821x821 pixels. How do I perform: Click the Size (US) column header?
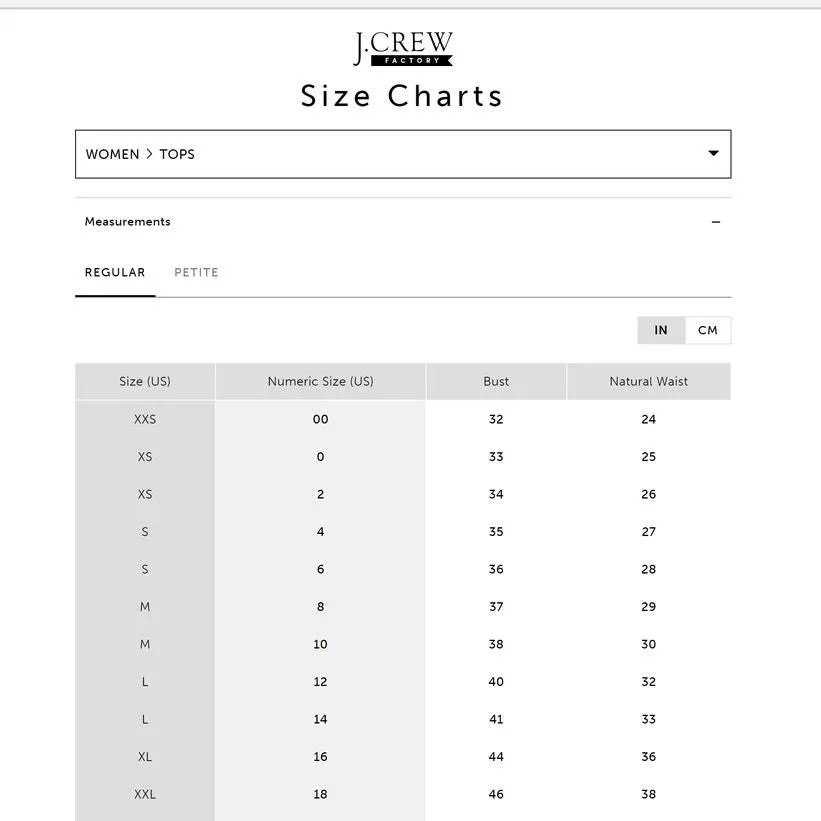coord(145,382)
